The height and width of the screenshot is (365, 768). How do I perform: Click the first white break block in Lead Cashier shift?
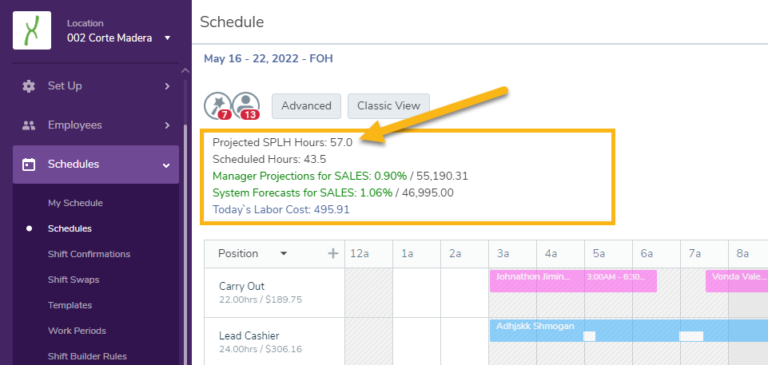(589, 336)
